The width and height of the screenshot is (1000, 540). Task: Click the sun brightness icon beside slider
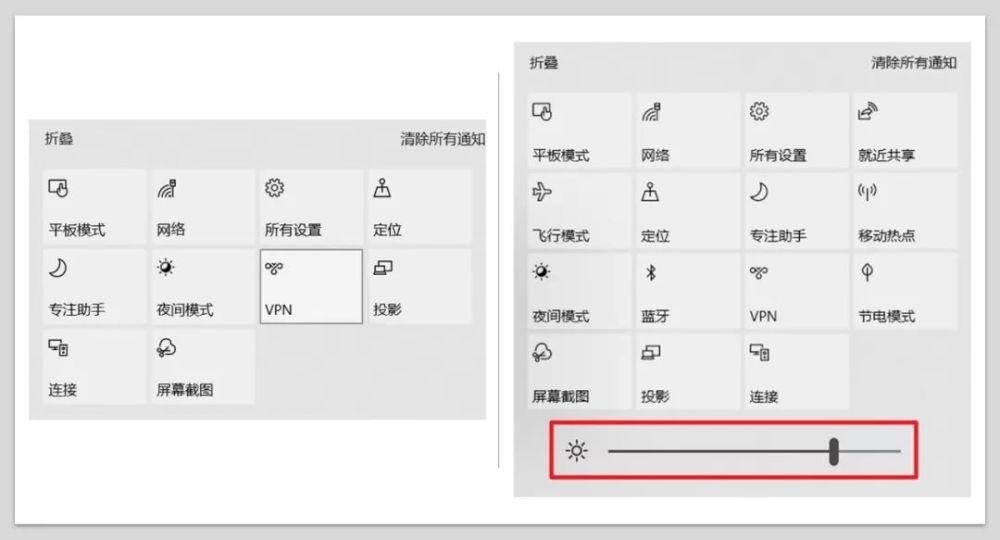[577, 451]
